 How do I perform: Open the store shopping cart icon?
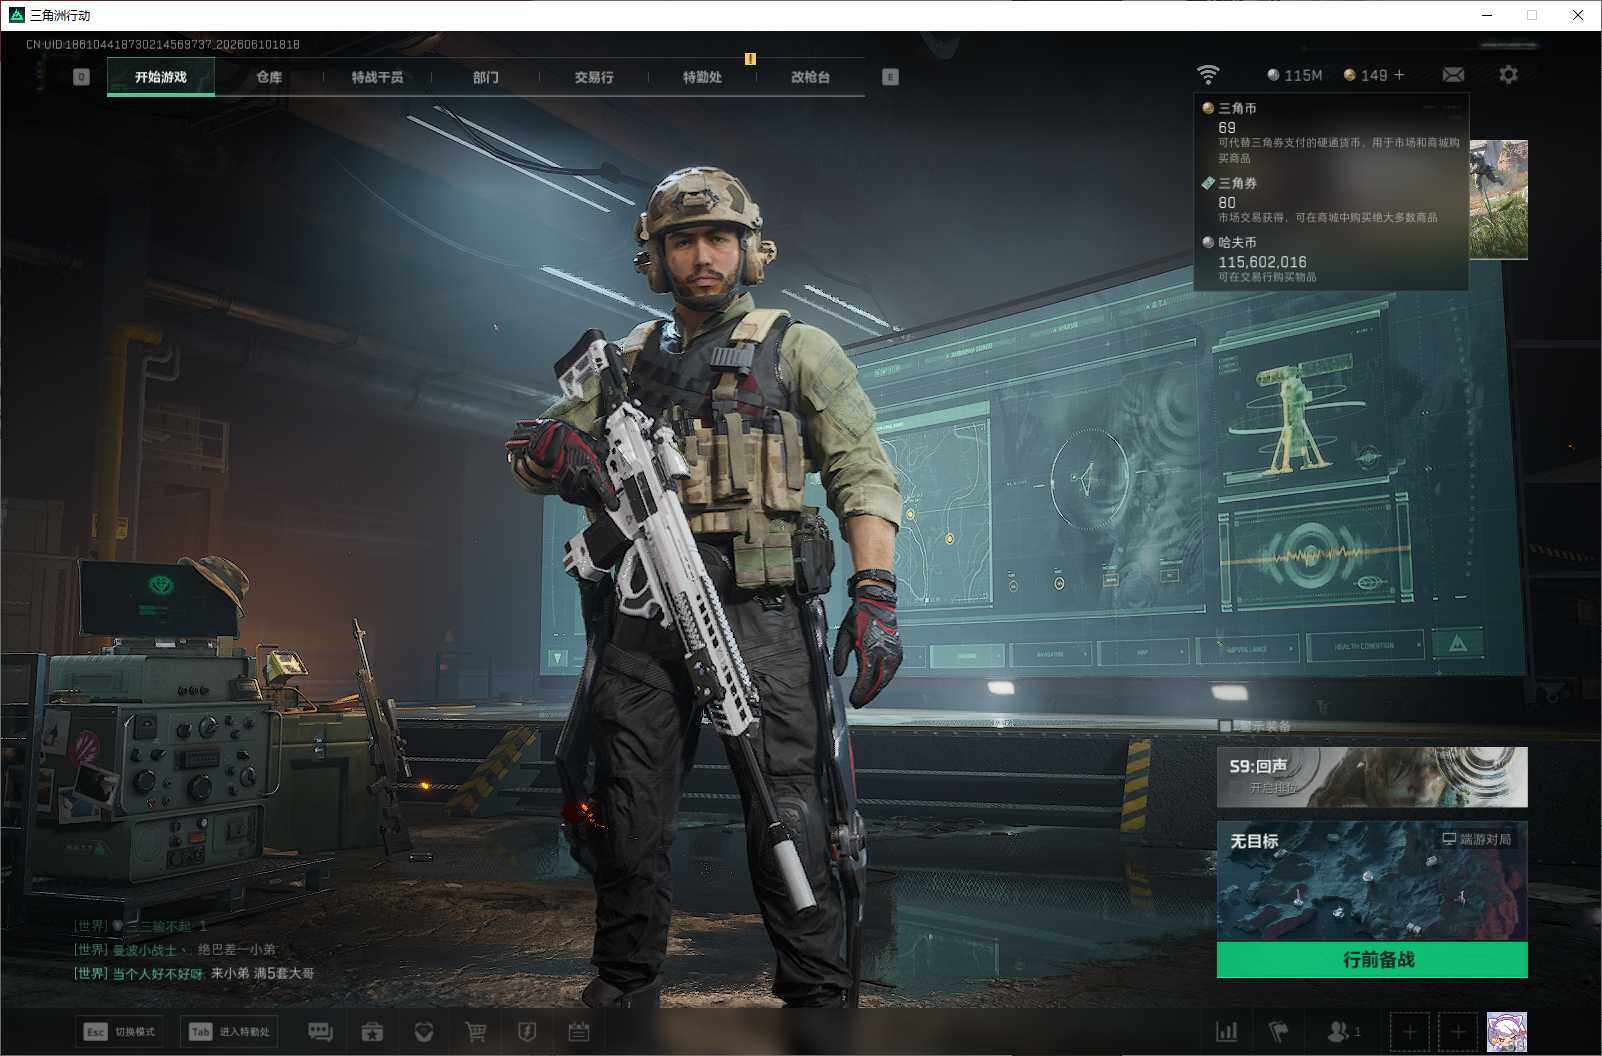(476, 1032)
